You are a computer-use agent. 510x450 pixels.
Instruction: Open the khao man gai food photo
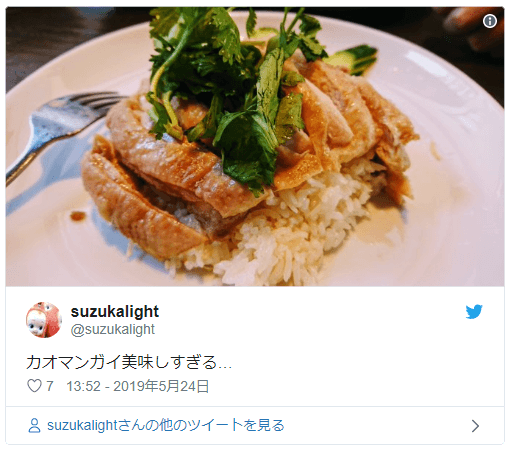255,146
